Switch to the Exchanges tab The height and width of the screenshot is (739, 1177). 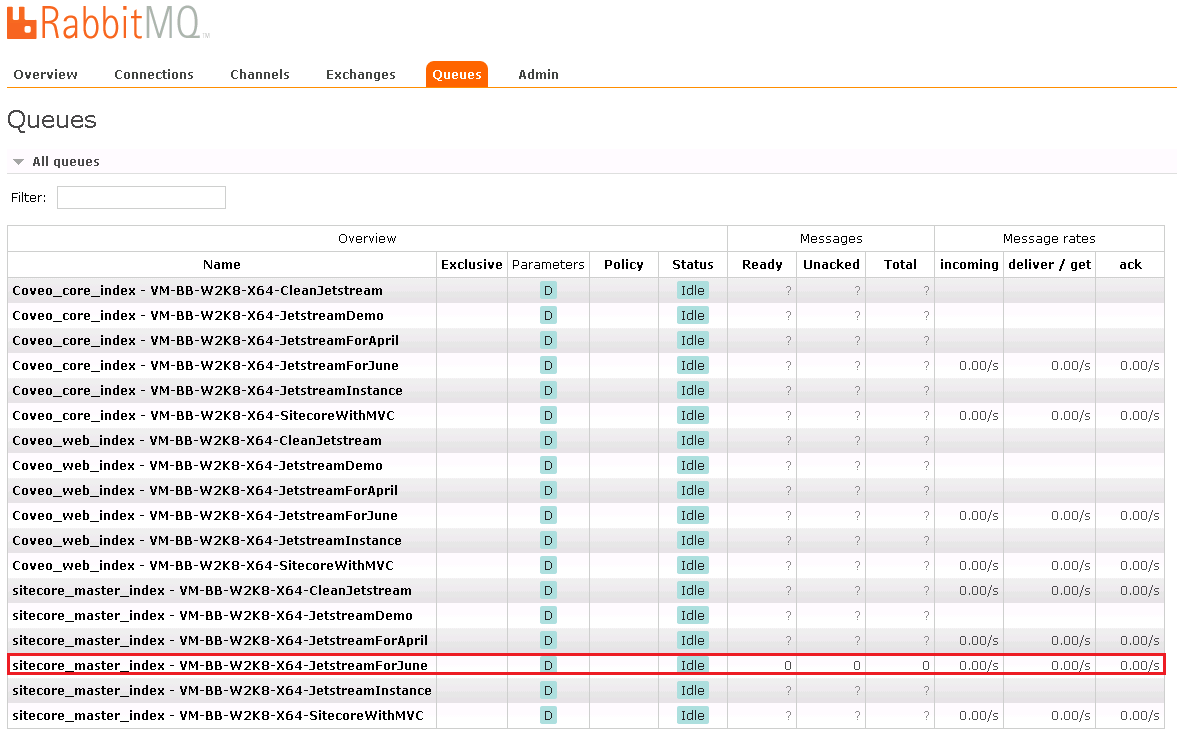click(360, 74)
